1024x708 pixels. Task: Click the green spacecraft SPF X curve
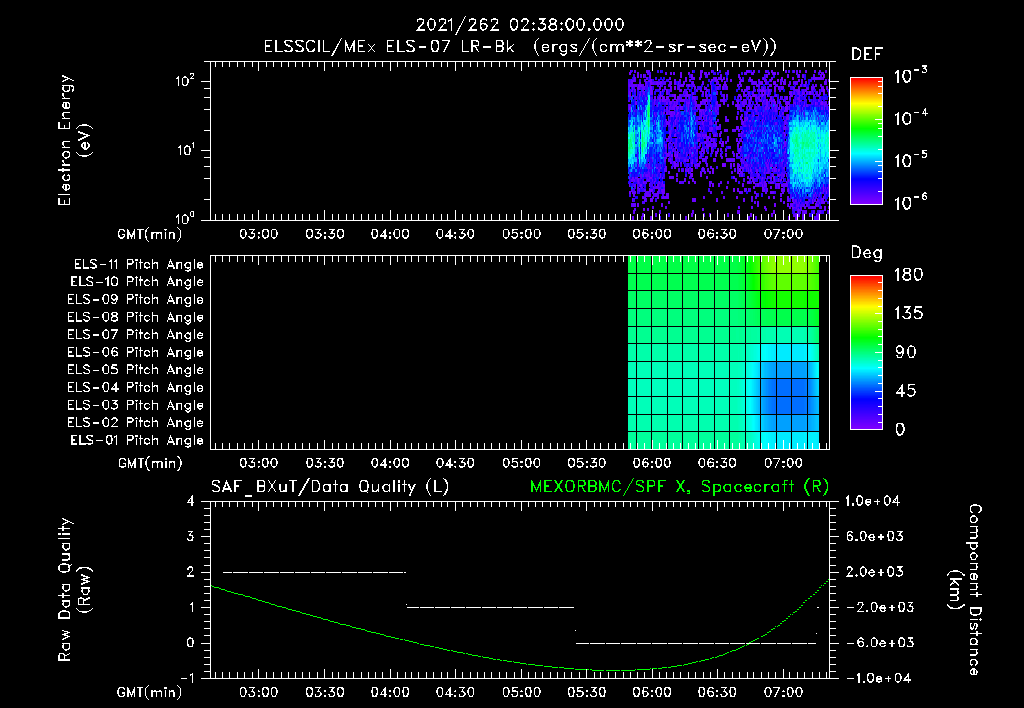pos(520,662)
